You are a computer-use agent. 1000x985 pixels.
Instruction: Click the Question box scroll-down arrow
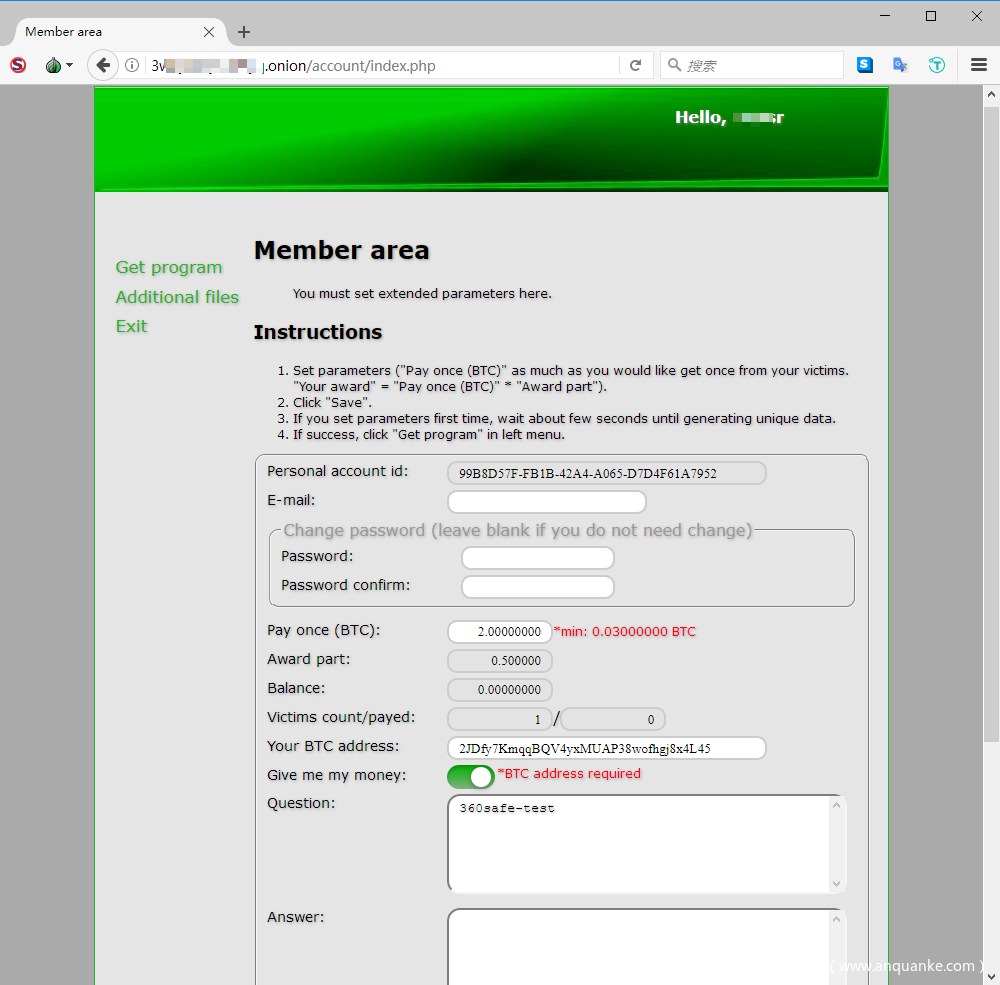pyautogui.click(x=837, y=884)
